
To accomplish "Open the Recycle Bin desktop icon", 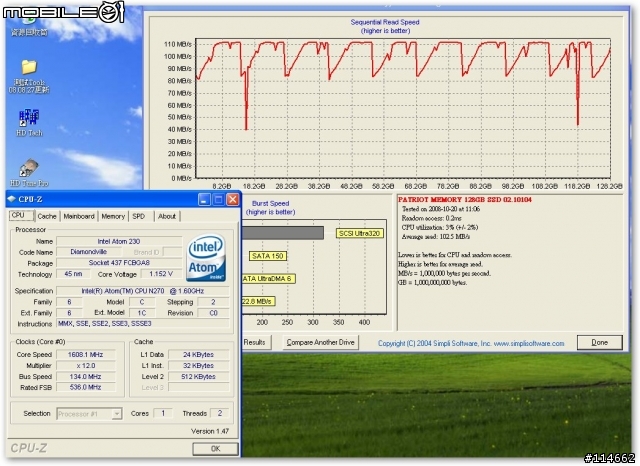I will [x=29, y=24].
